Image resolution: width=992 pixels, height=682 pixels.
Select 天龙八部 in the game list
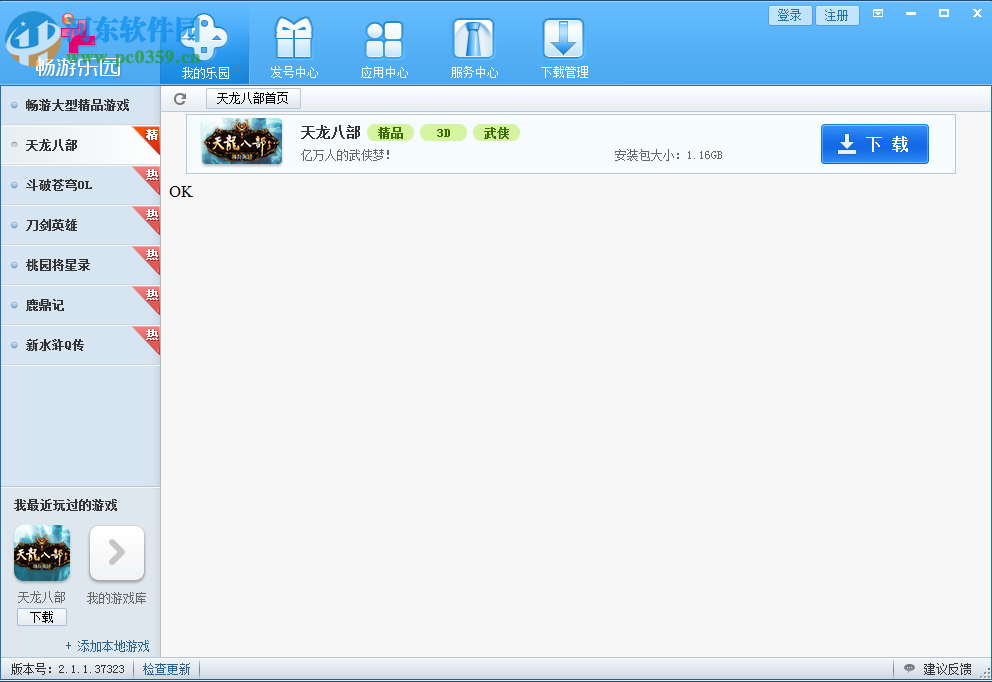pos(80,145)
